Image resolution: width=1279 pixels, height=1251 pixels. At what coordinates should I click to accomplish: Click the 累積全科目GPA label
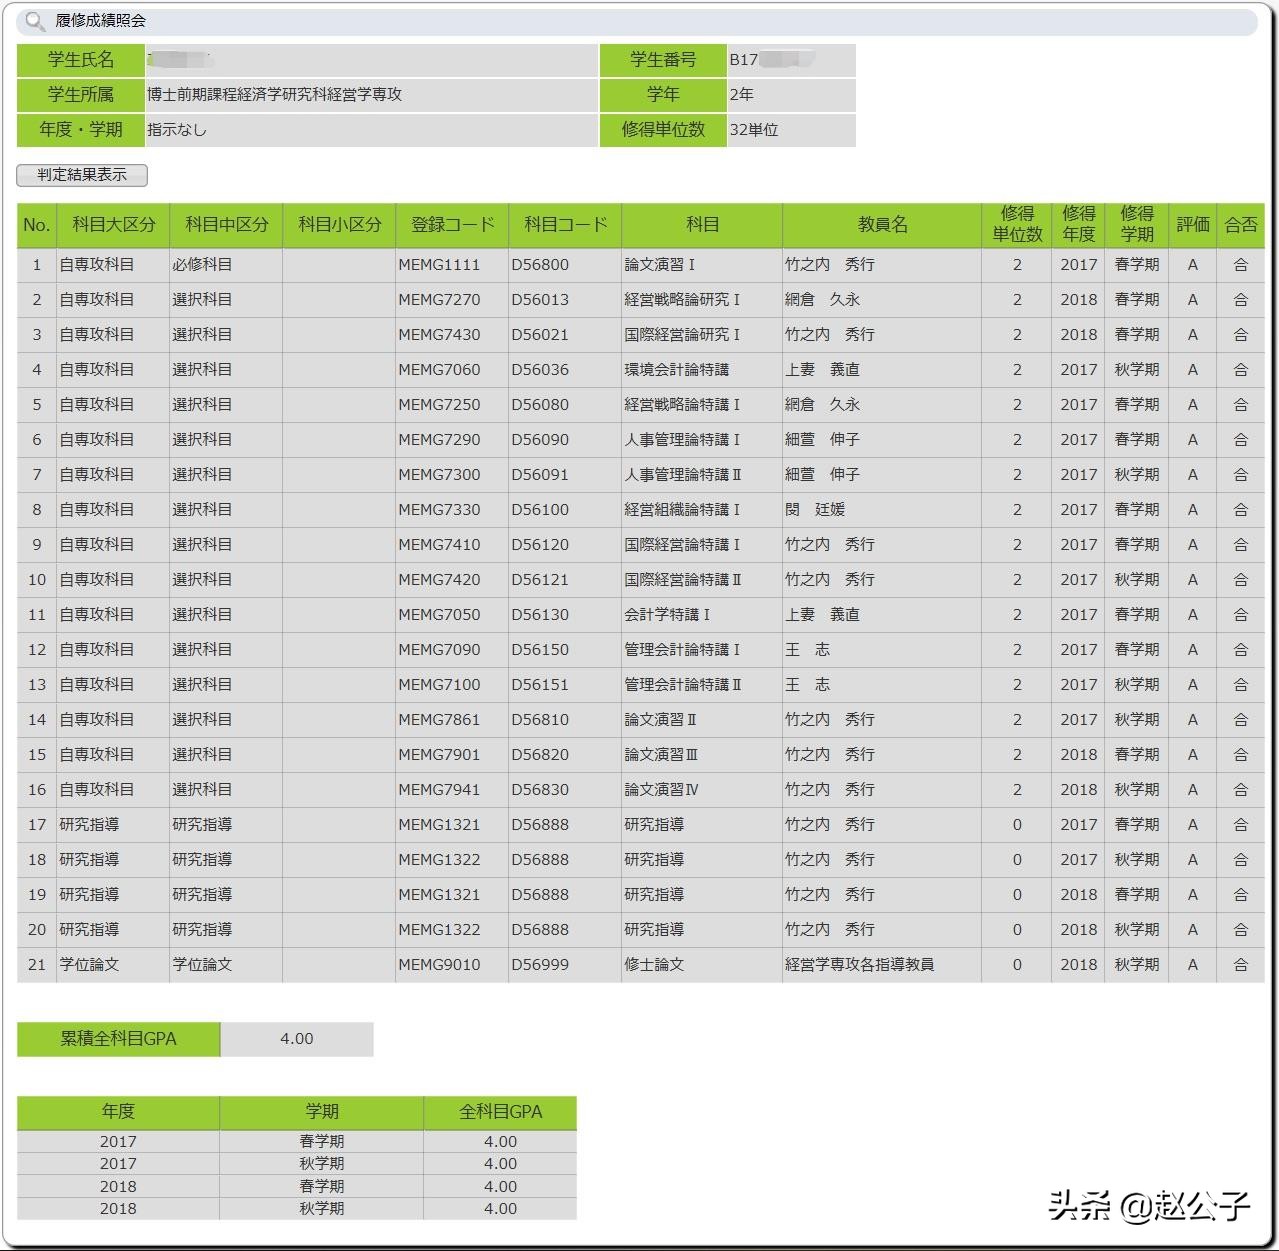[x=118, y=1039]
